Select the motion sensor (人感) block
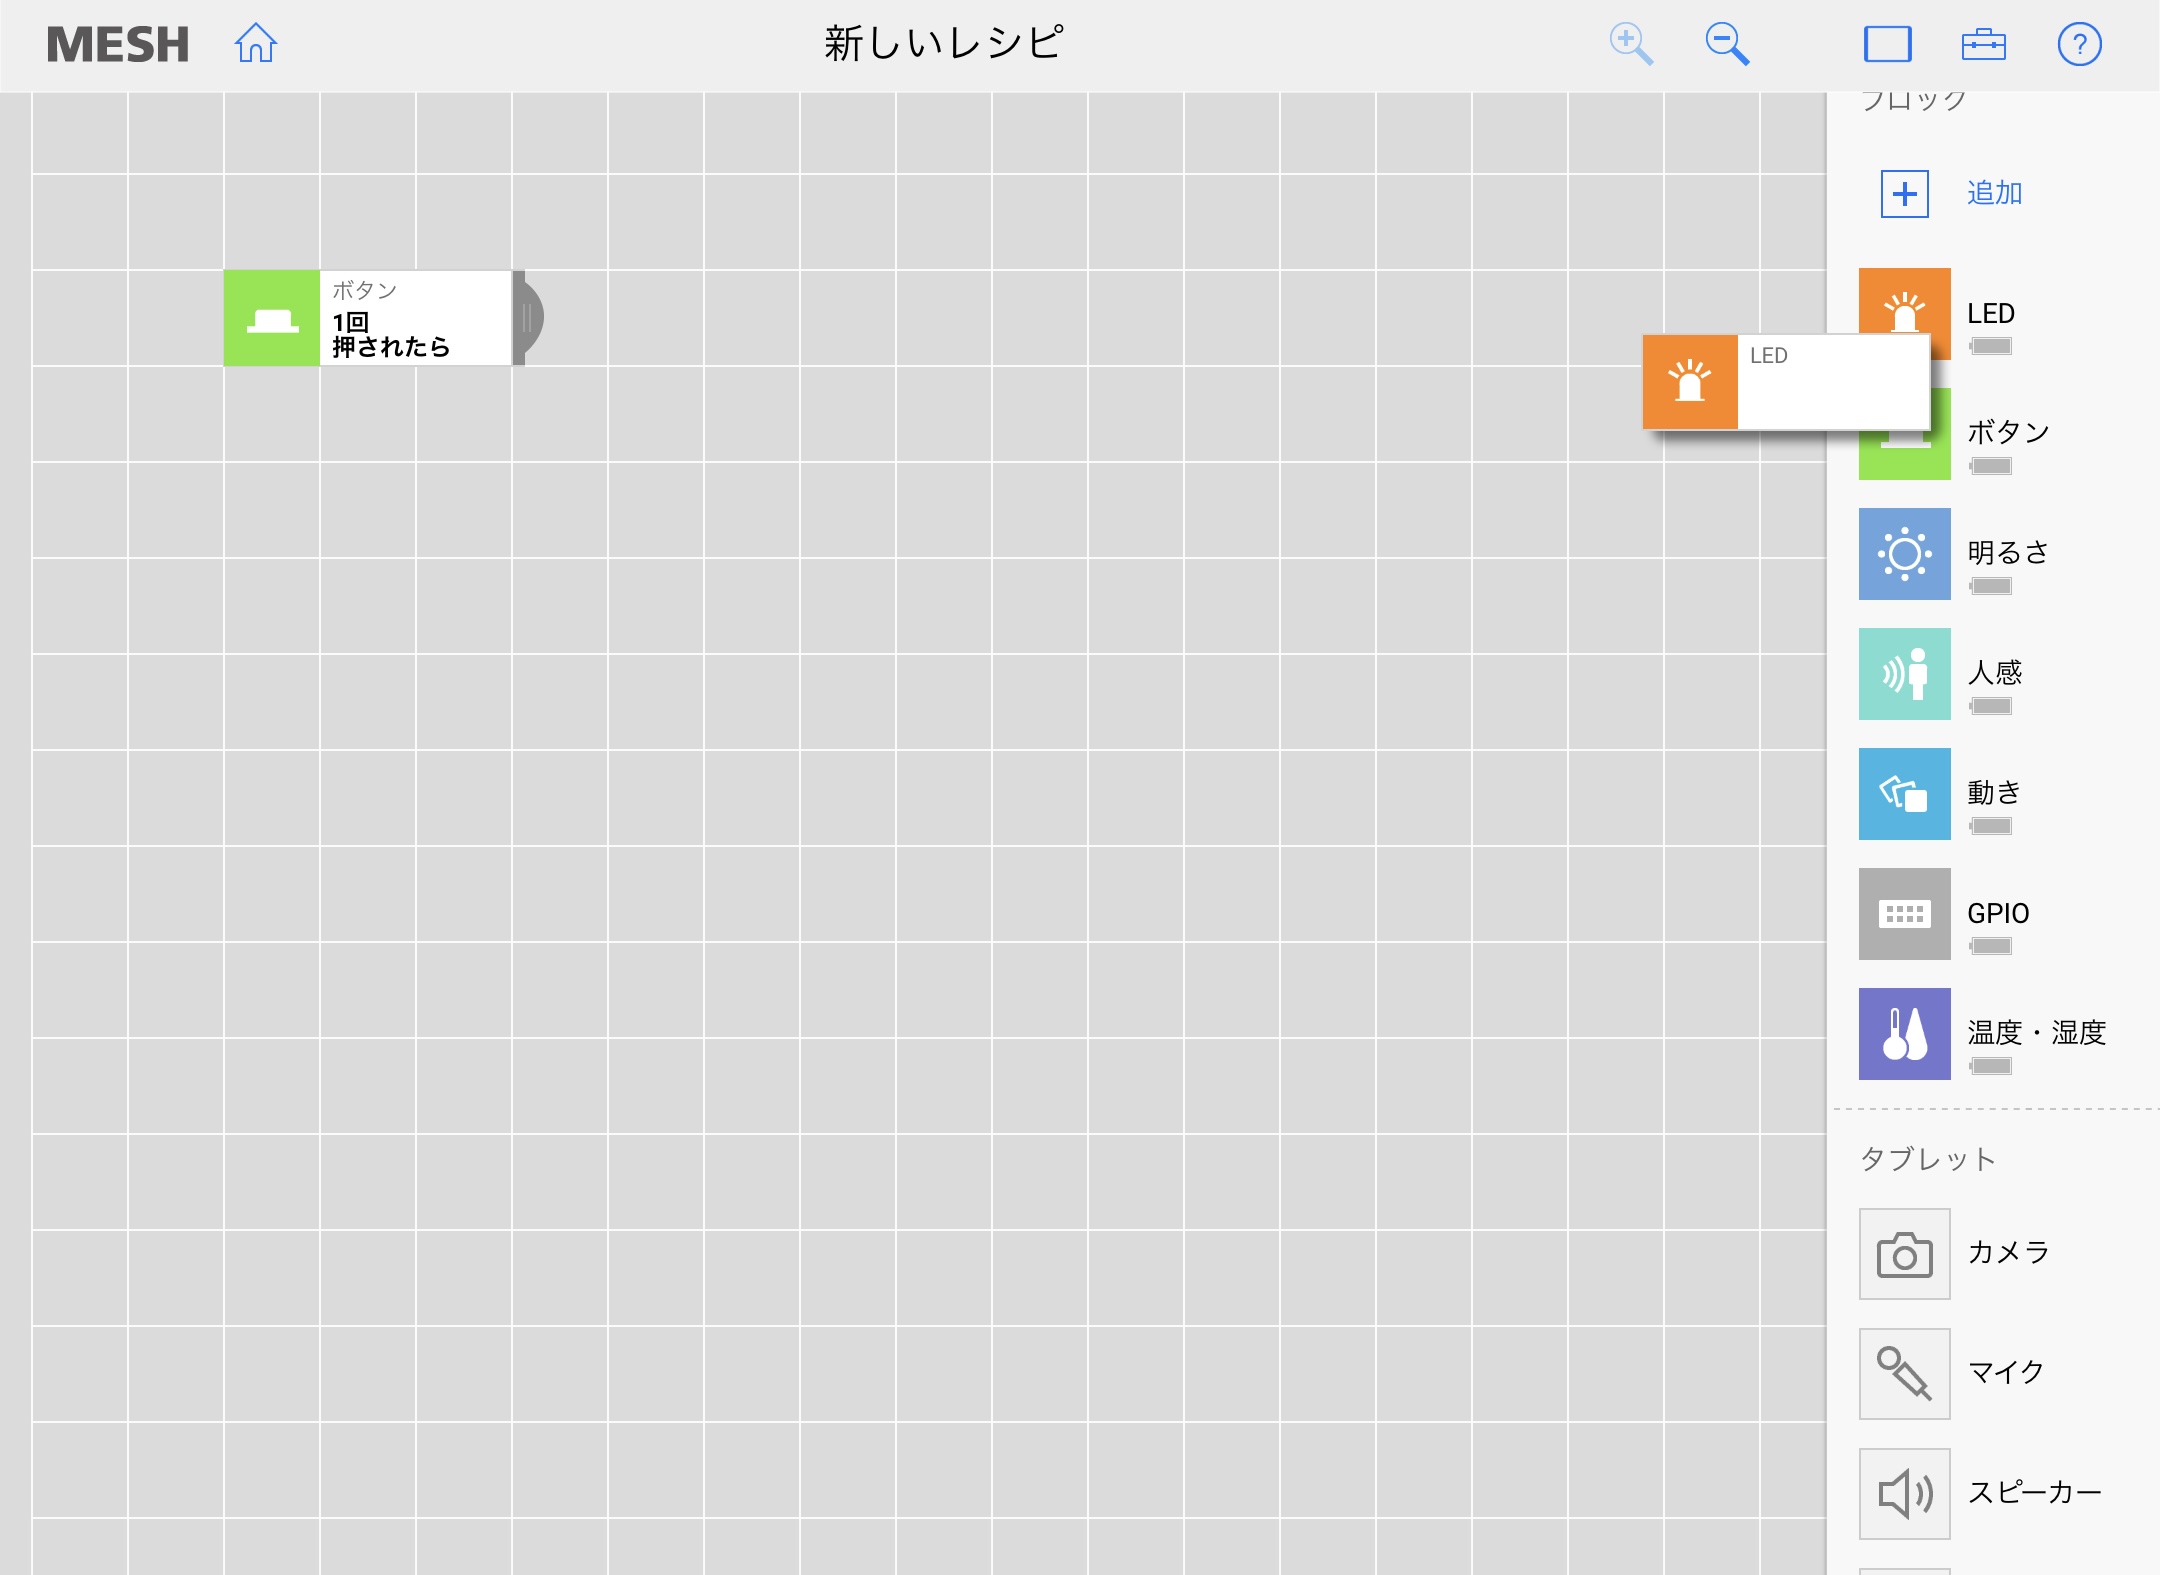This screenshot has width=2160, height=1575. 1904,673
